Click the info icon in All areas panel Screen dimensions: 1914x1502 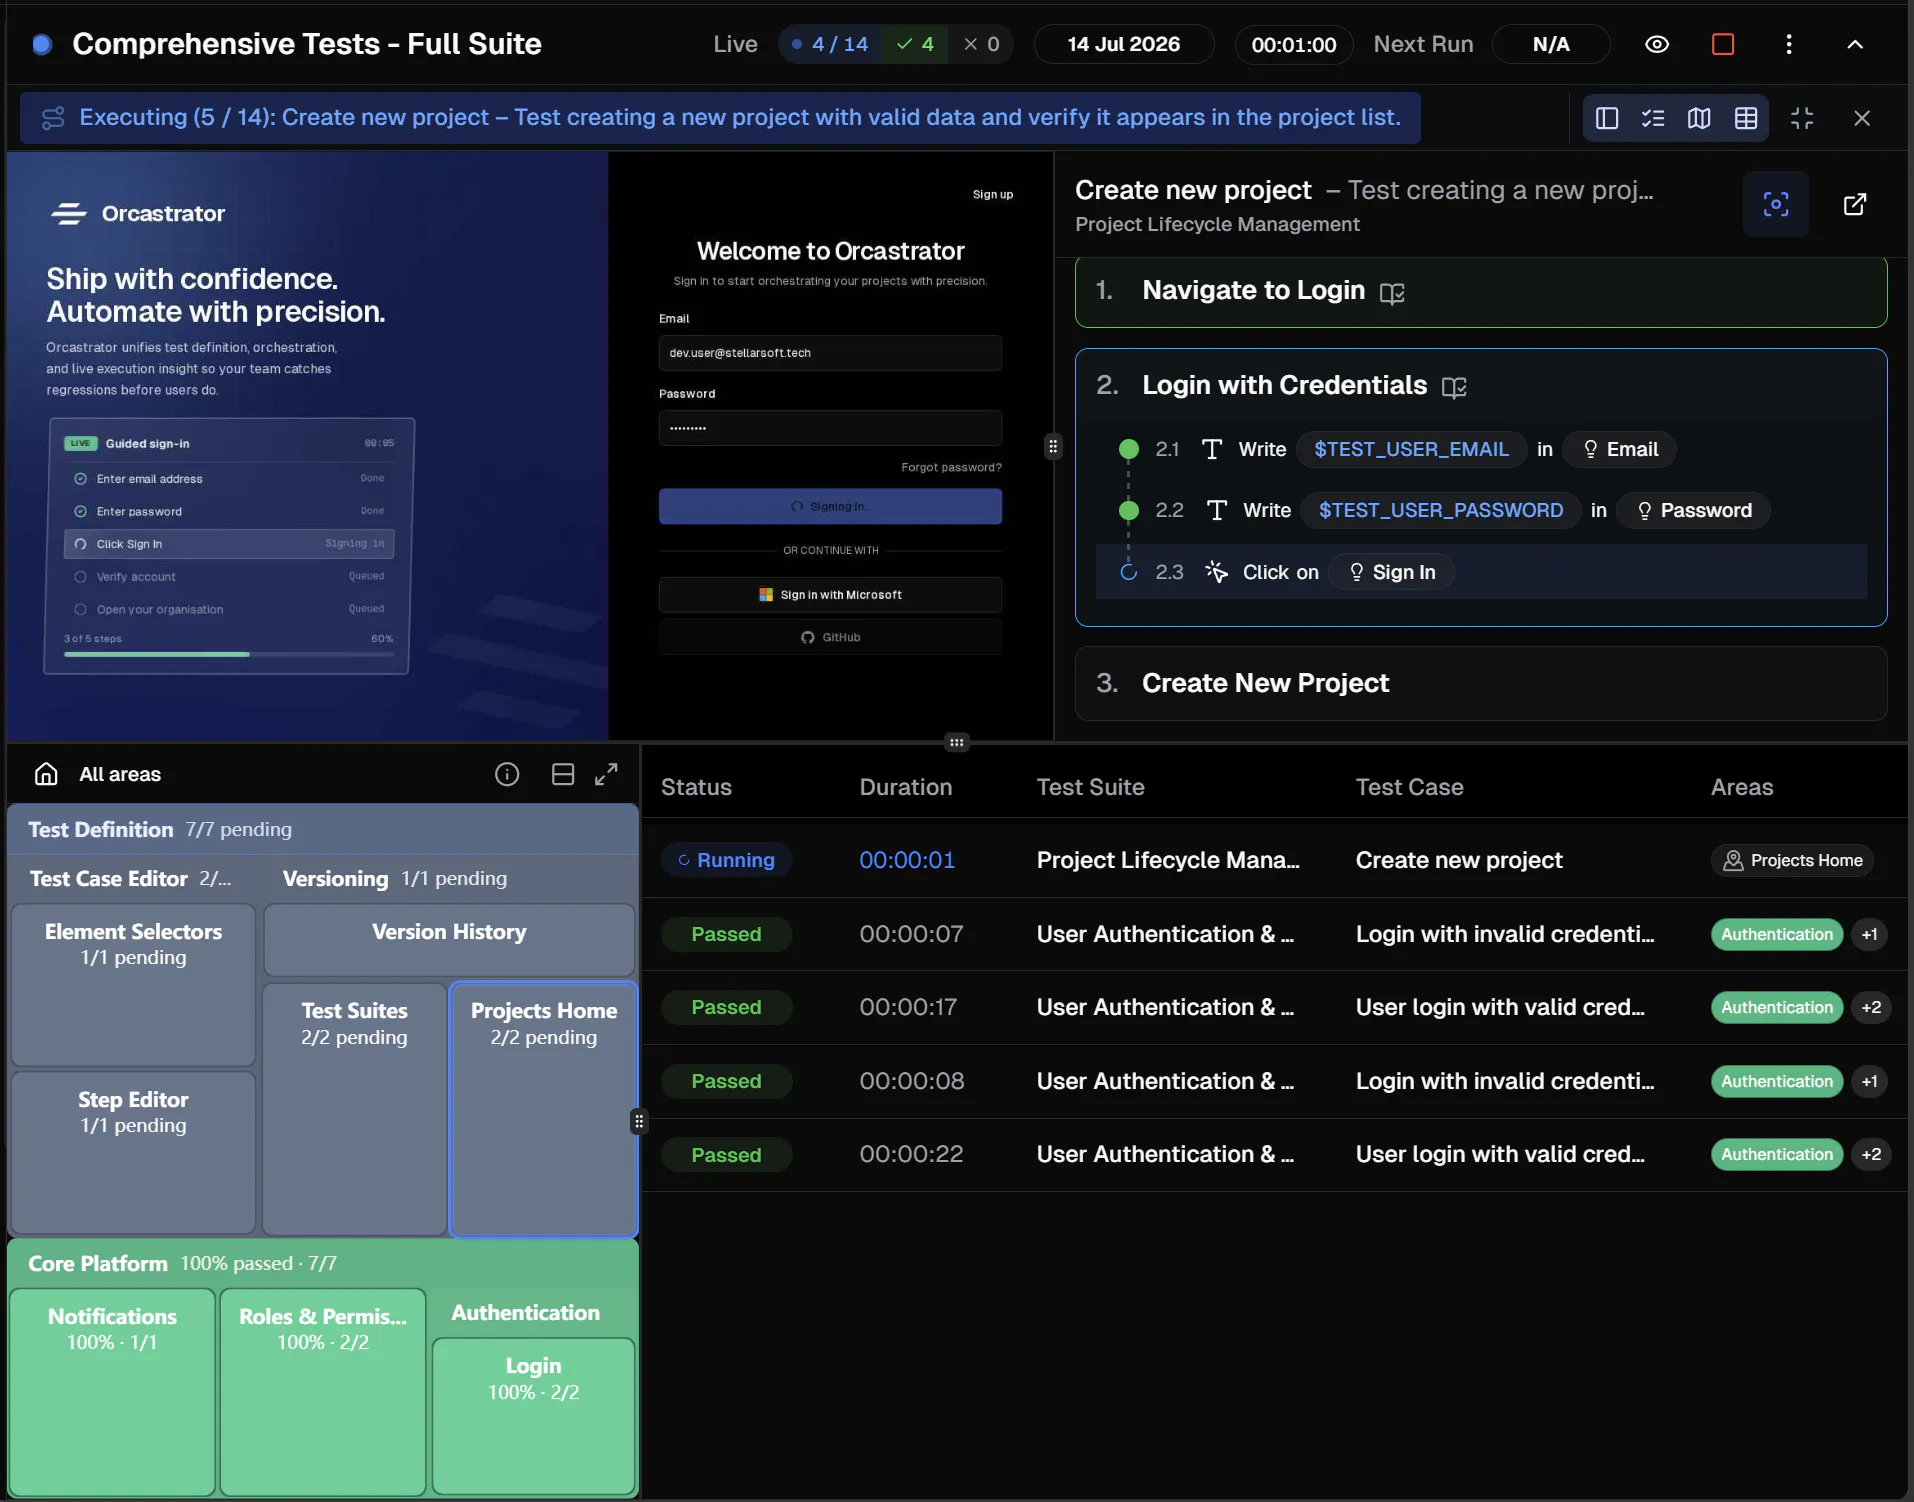click(x=507, y=774)
